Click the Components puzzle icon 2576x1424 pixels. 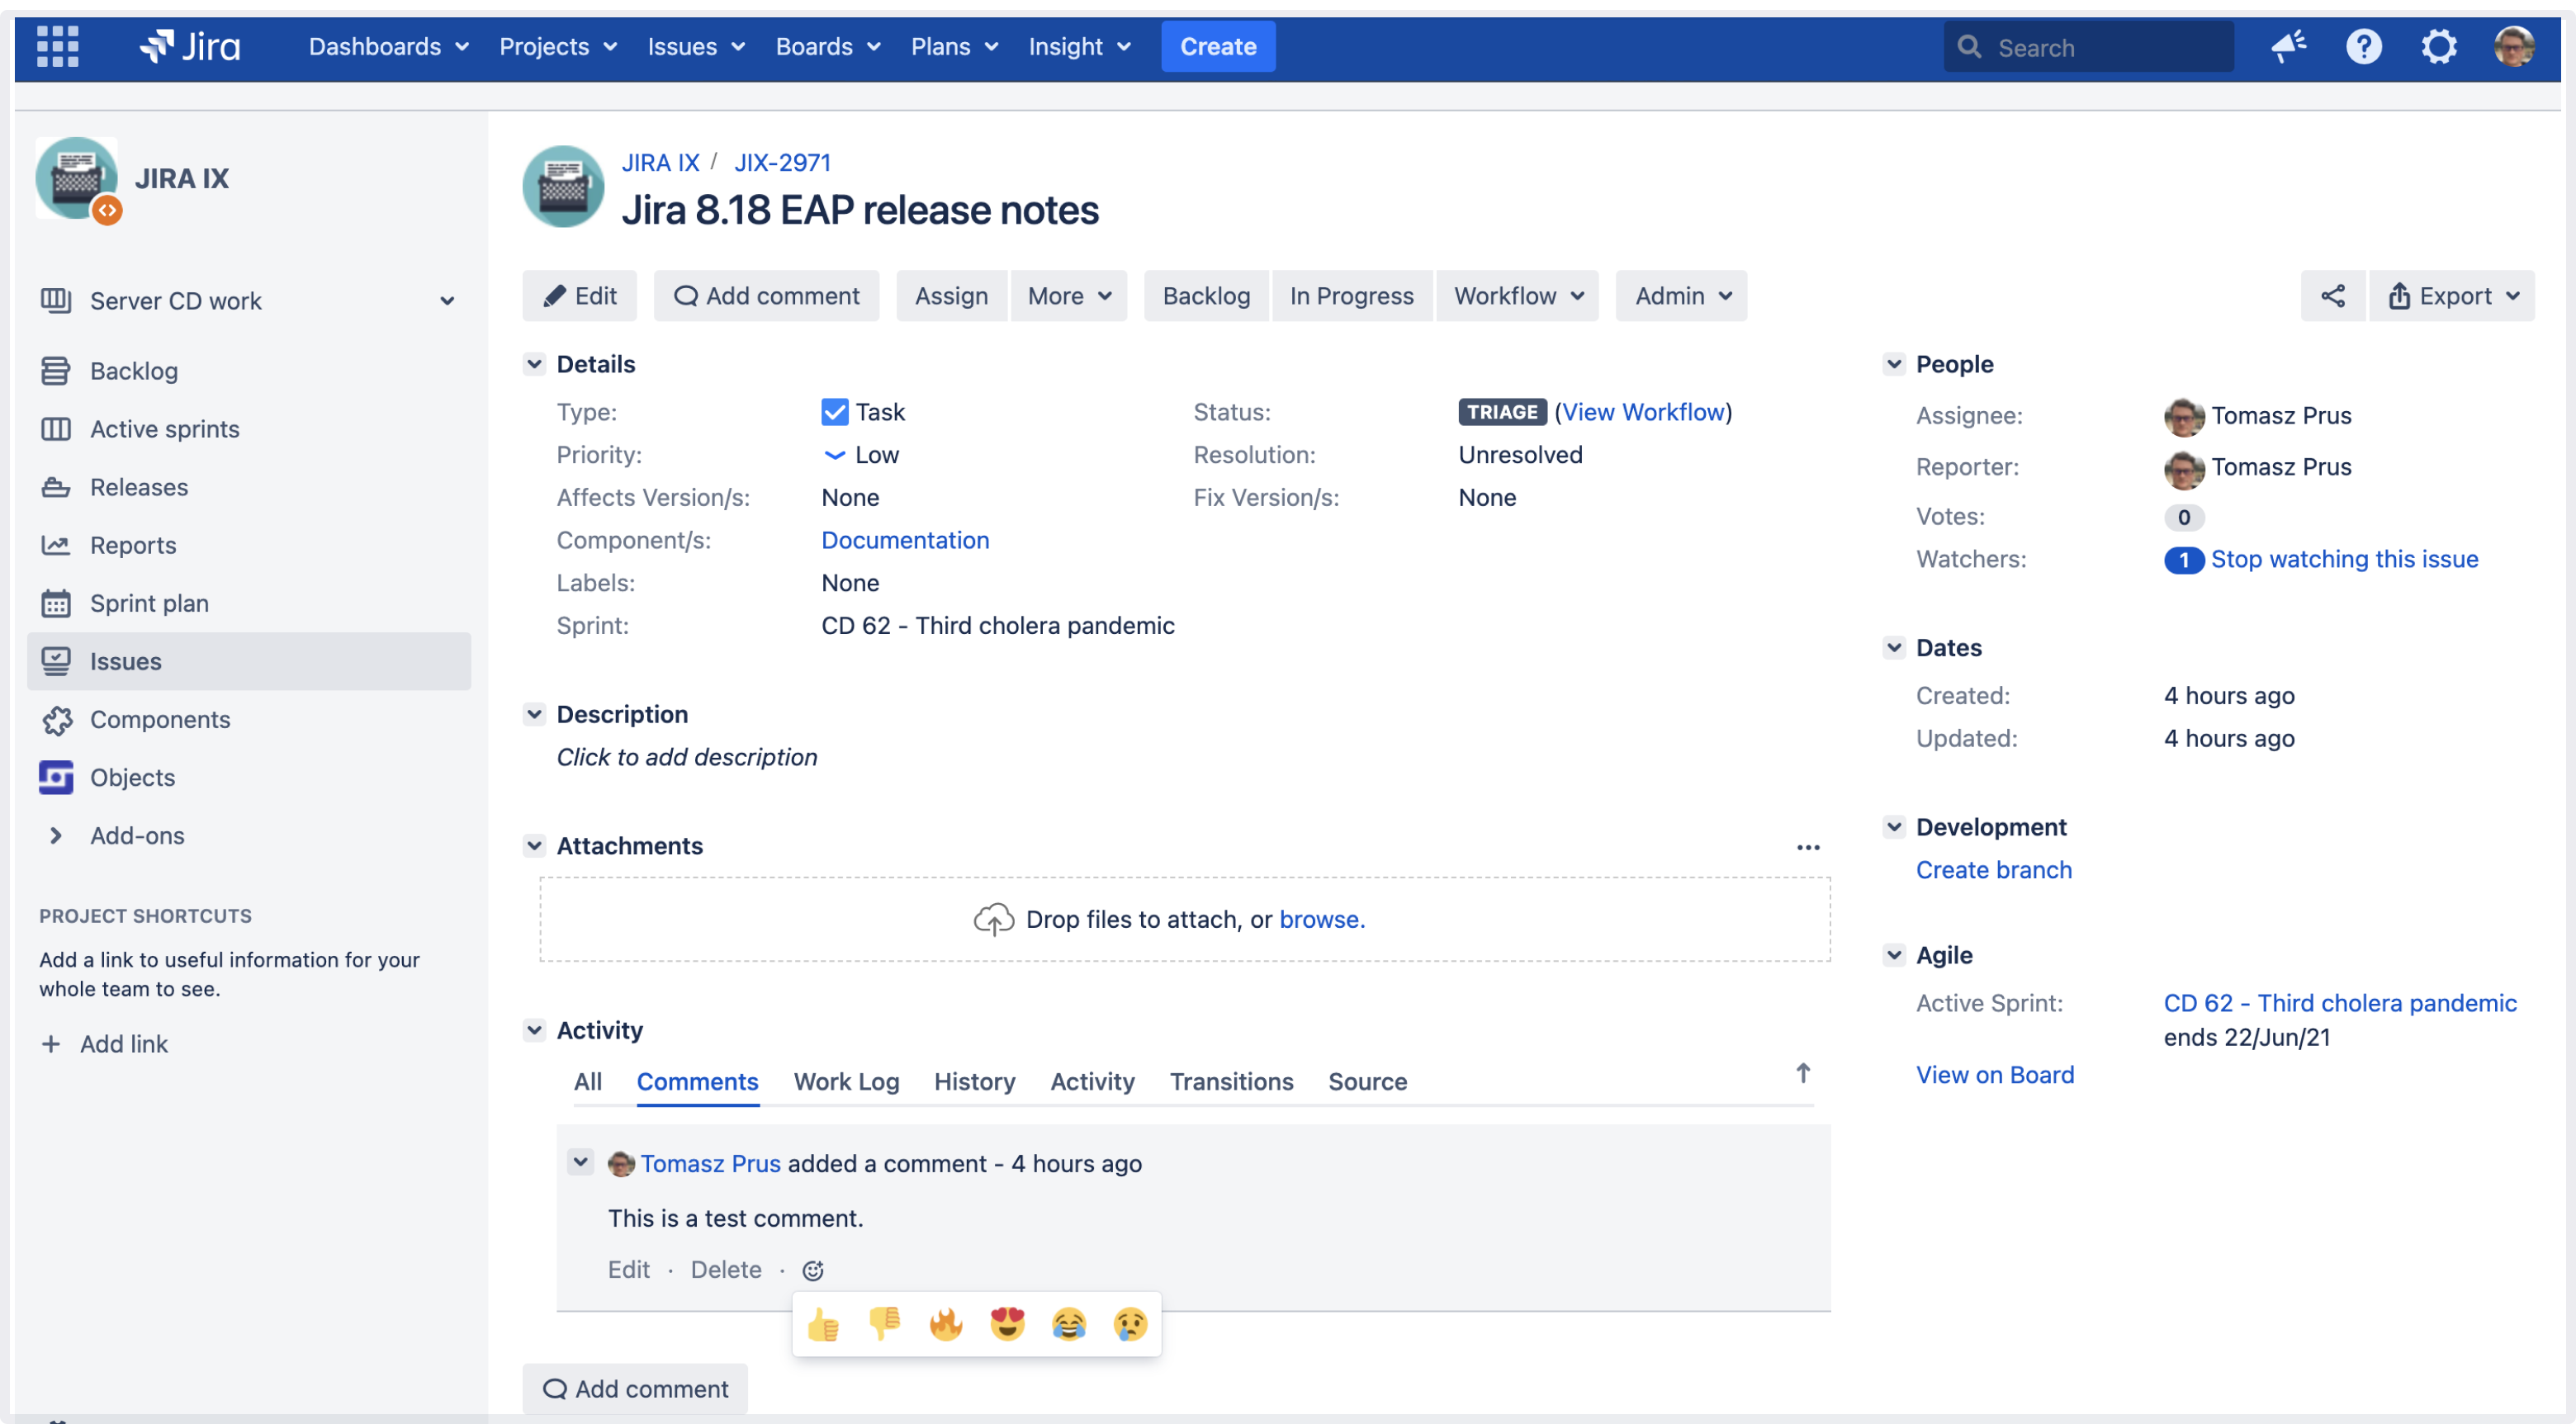coord(57,719)
